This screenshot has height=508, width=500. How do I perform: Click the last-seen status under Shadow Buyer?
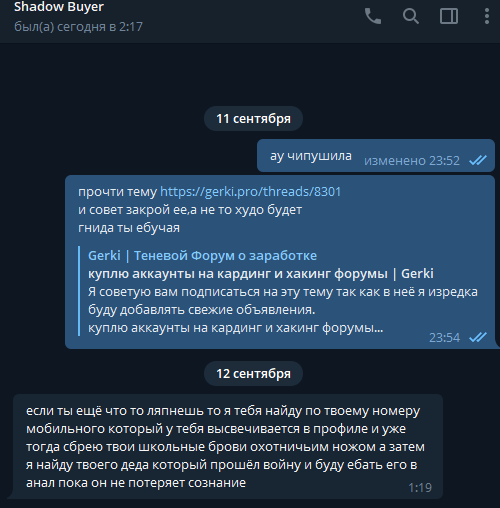pyautogui.click(x=78, y=27)
